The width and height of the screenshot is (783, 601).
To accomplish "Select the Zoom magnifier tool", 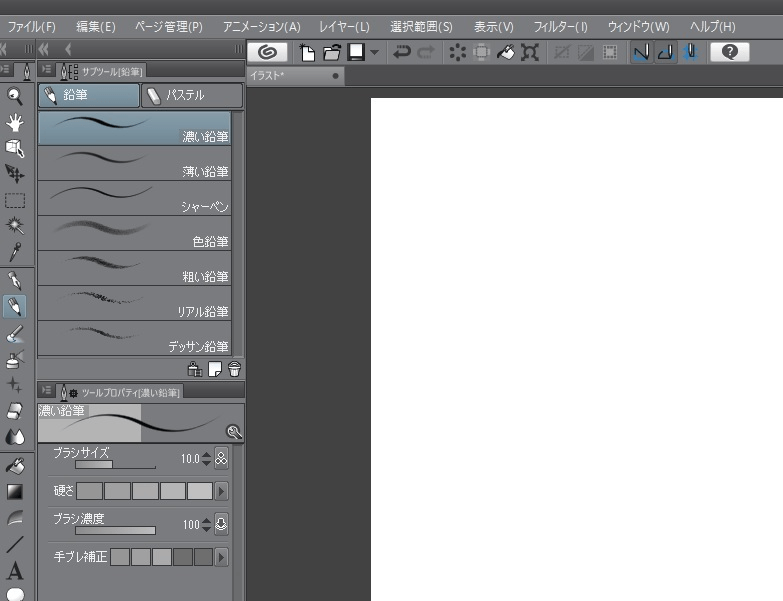I will pos(15,96).
